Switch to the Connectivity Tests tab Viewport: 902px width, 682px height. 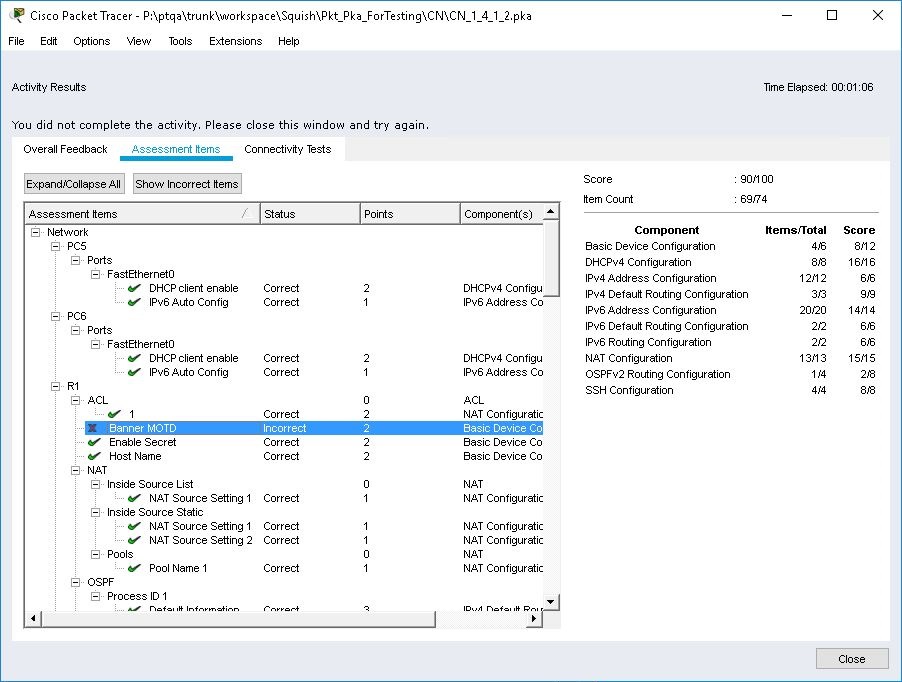(288, 149)
